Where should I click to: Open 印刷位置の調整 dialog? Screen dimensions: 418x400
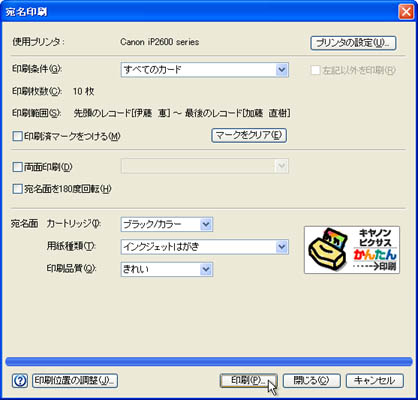coord(75,380)
